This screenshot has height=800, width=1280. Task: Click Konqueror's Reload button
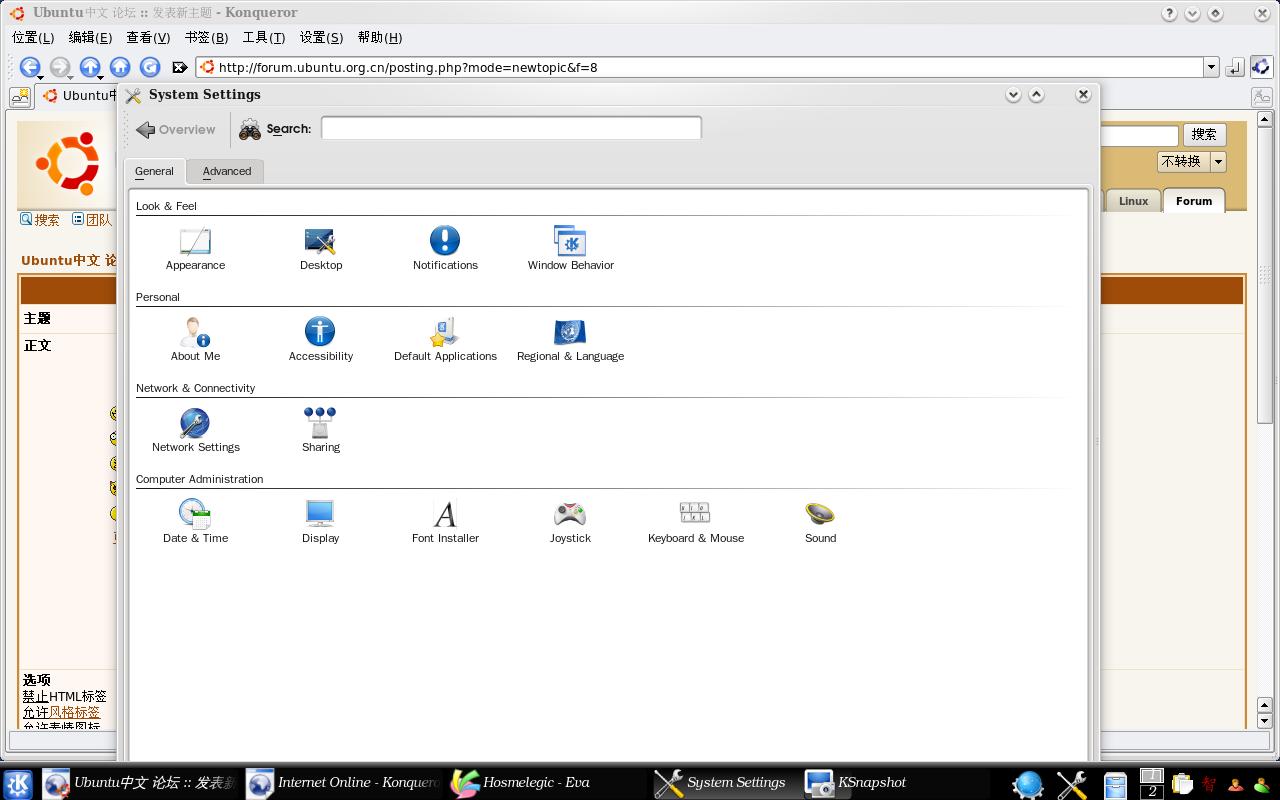(150, 67)
